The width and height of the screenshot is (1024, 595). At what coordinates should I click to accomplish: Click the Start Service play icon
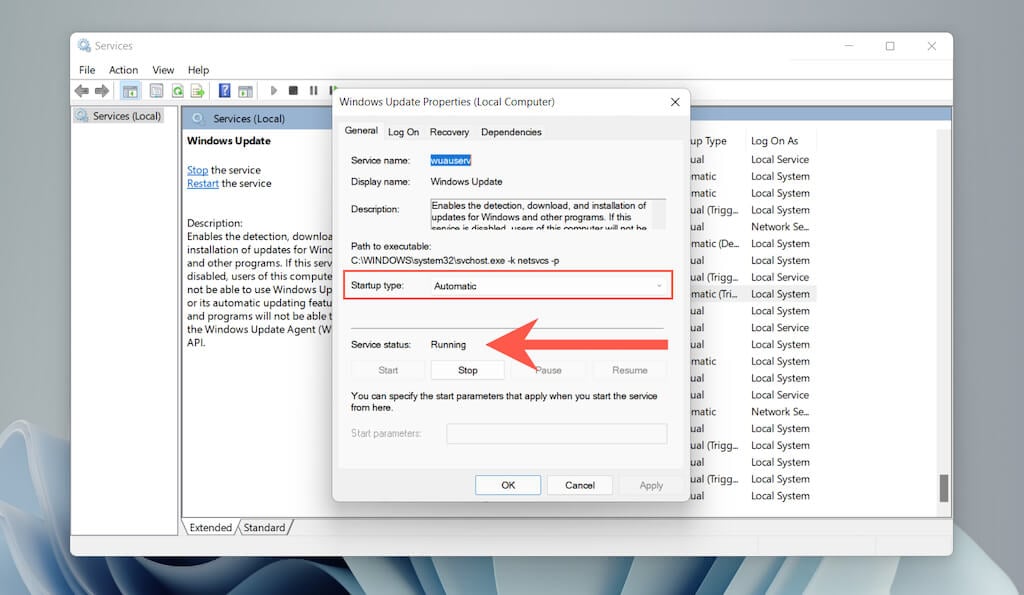click(x=274, y=91)
